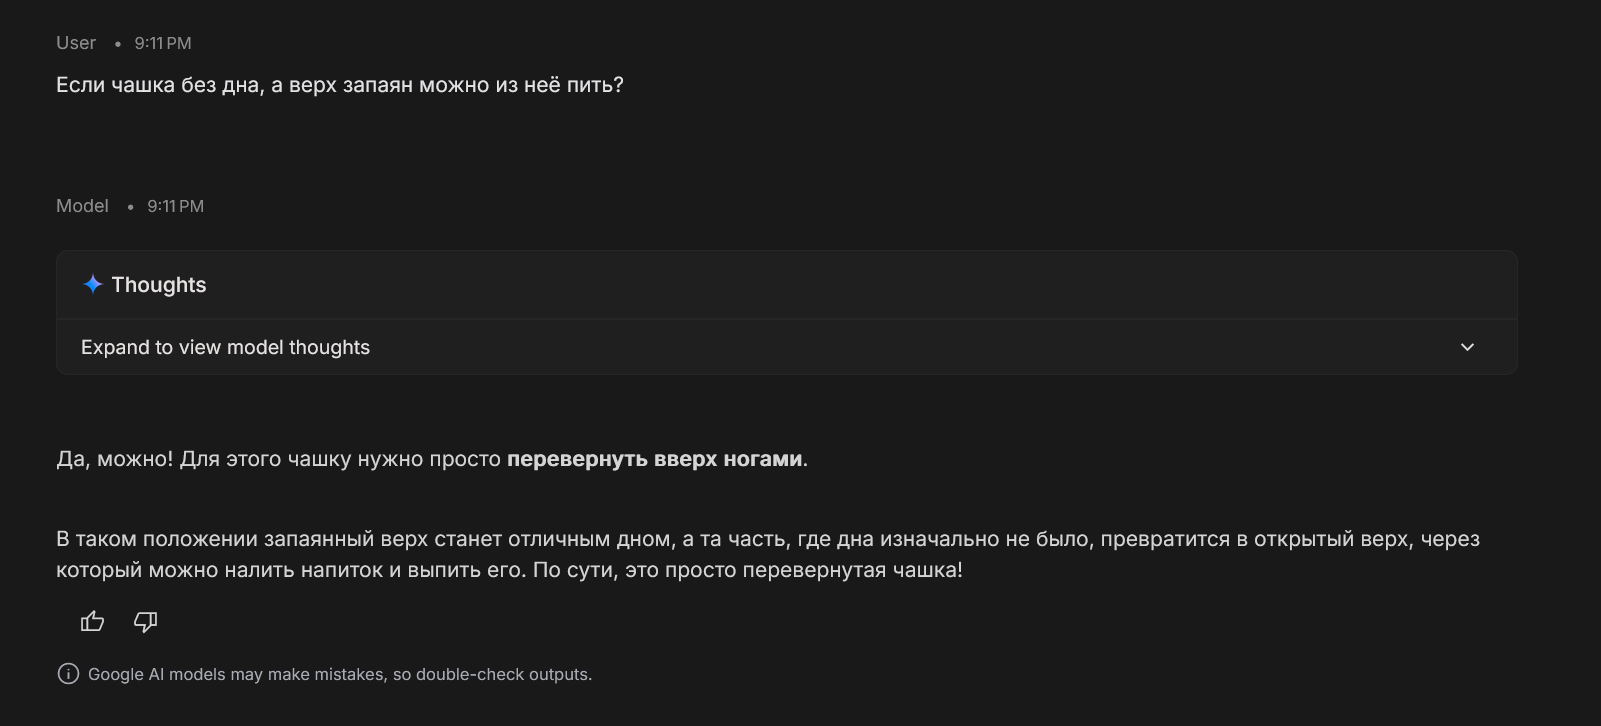The image size is (1601, 726).
Task: Click the opening words "Да, можно!"
Action: (115, 459)
